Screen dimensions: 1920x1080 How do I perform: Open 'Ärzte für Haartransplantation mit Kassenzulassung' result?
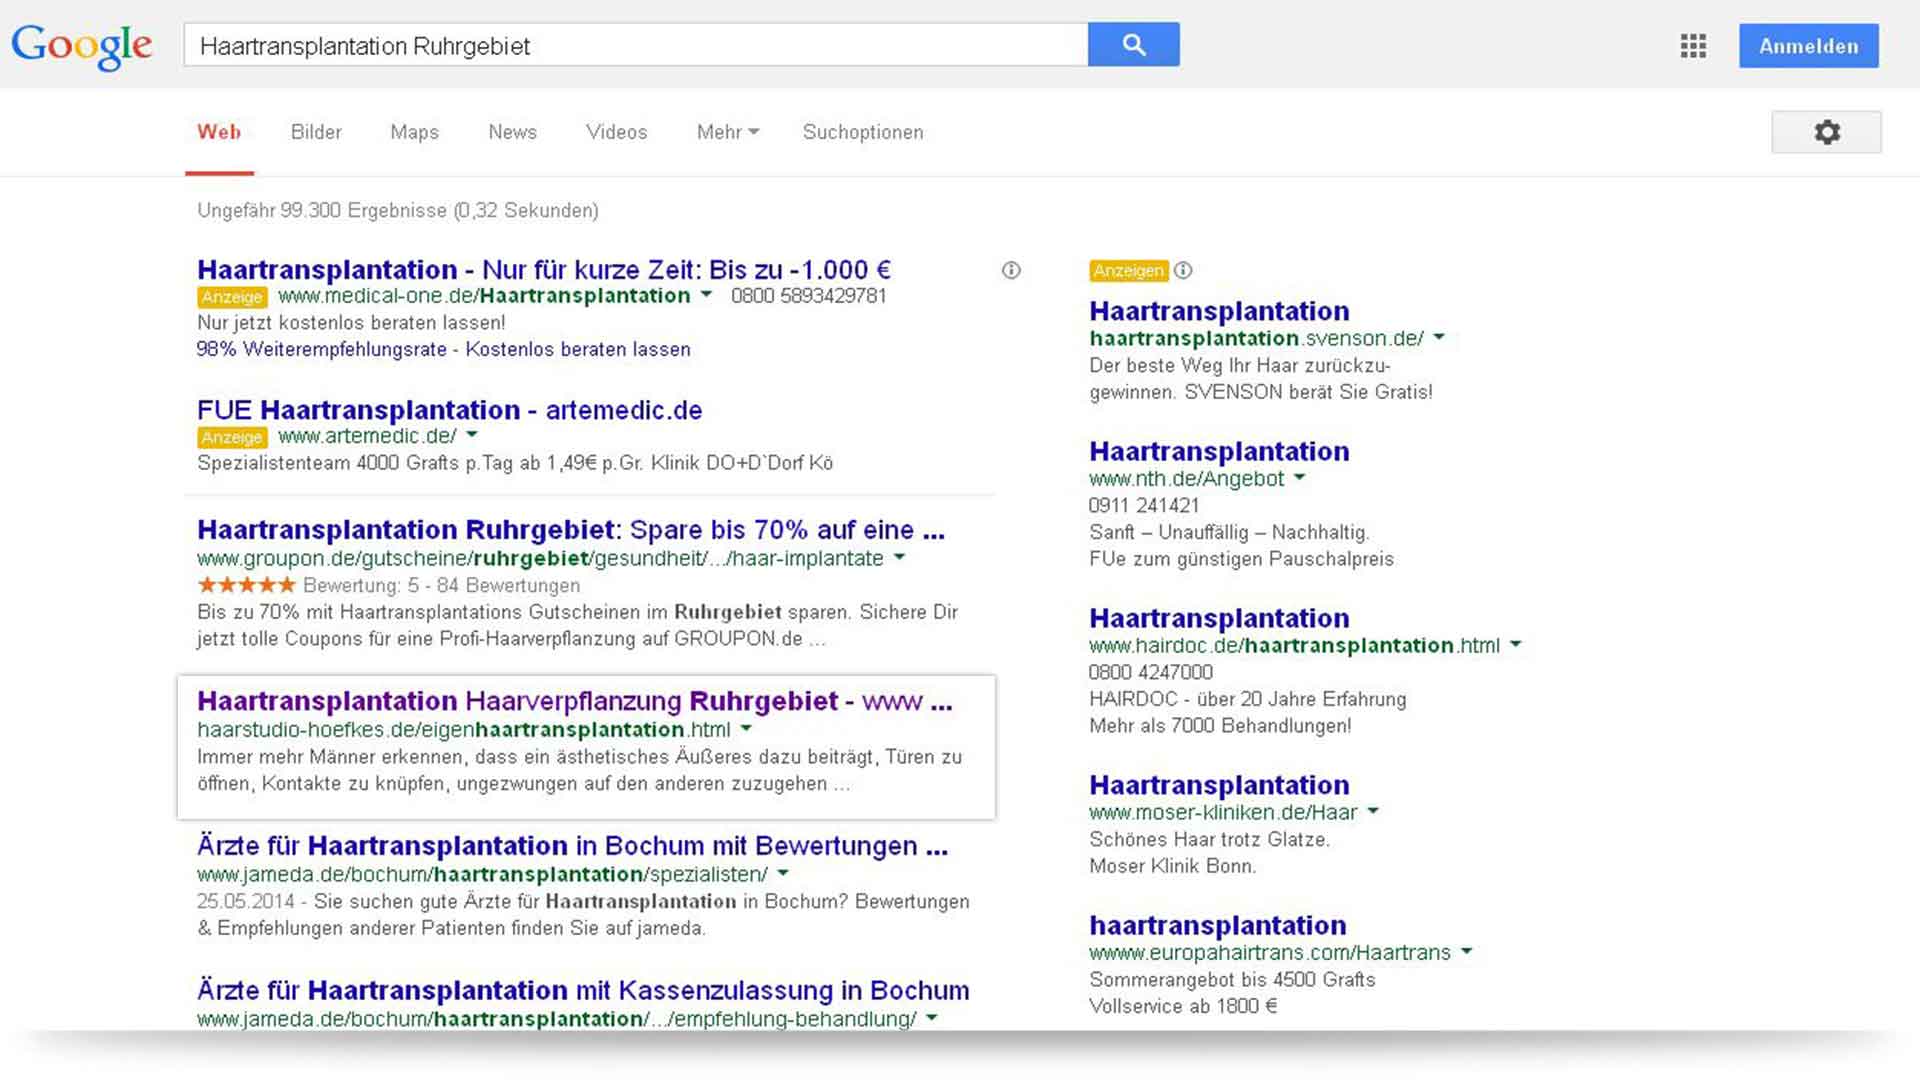583,990
